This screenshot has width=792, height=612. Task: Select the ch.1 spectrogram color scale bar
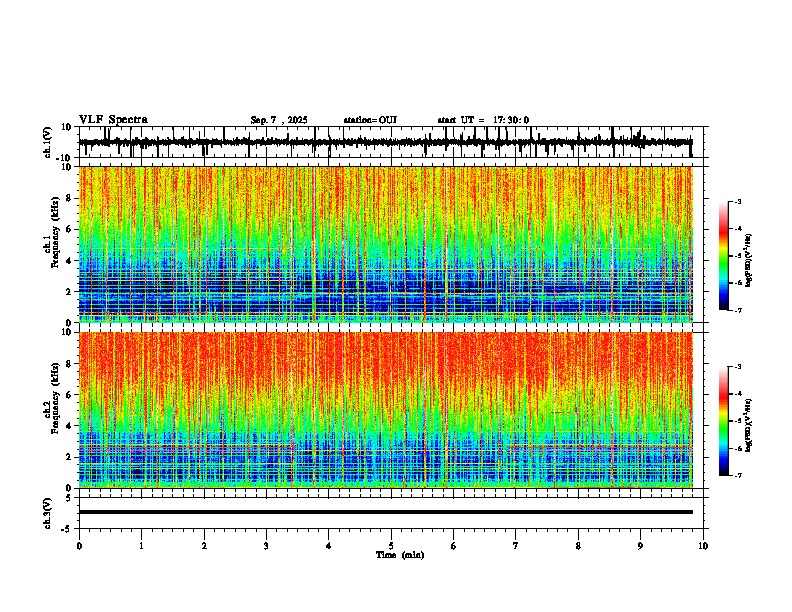tap(724, 256)
